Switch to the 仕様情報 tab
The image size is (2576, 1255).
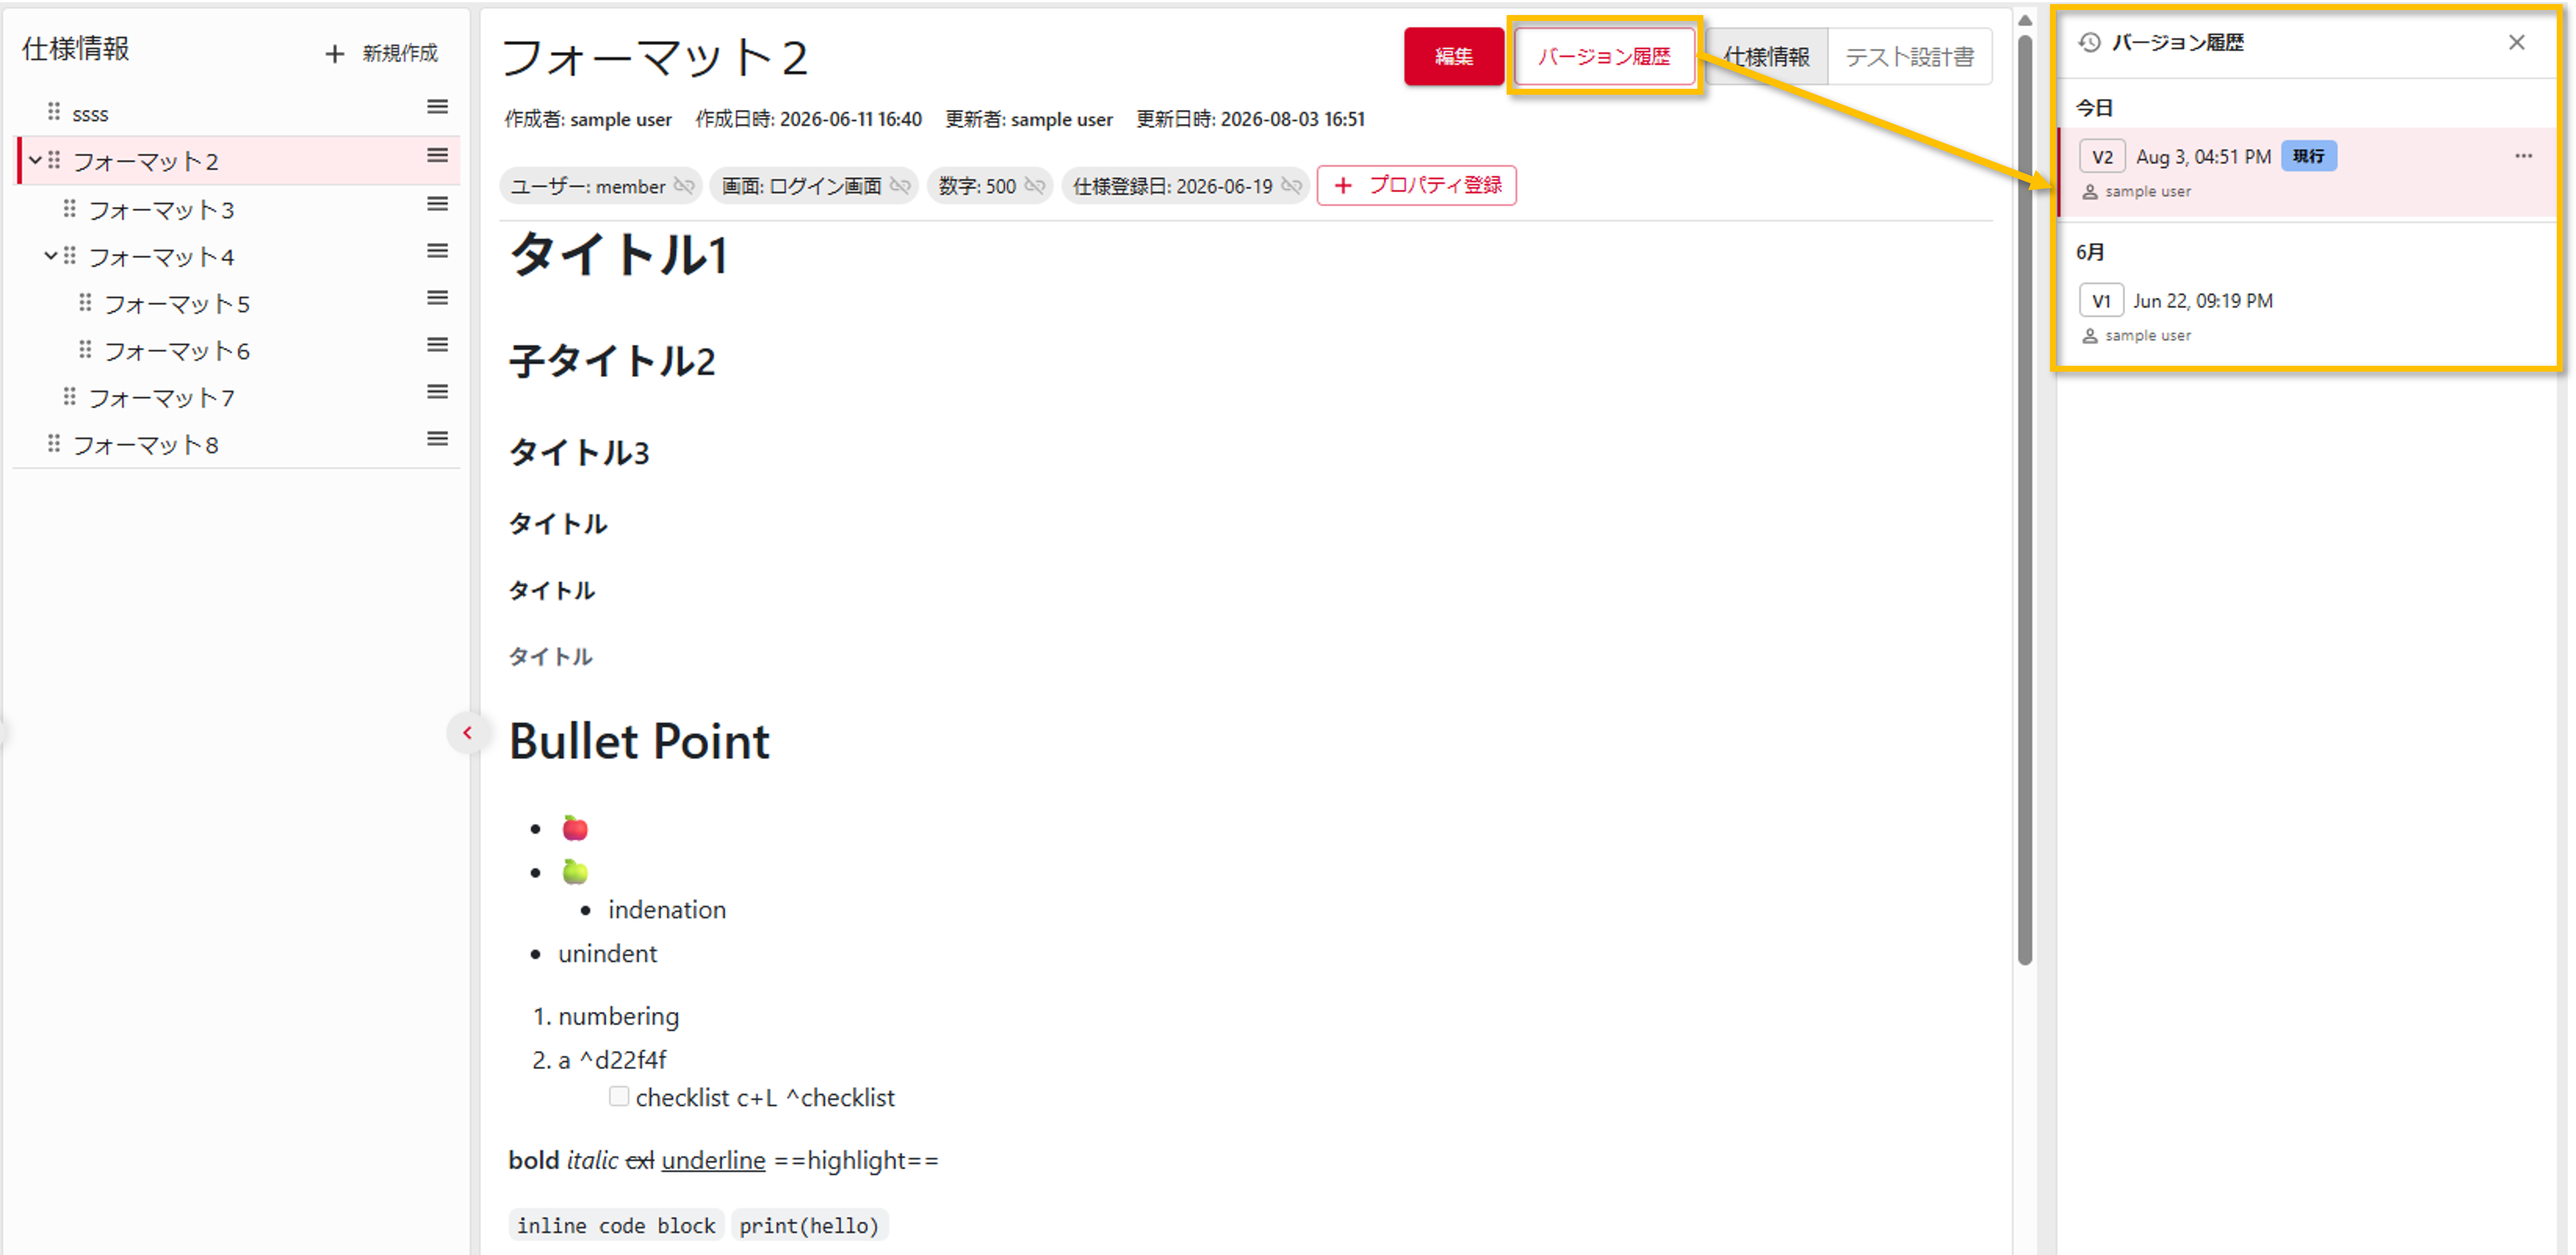coord(1767,56)
